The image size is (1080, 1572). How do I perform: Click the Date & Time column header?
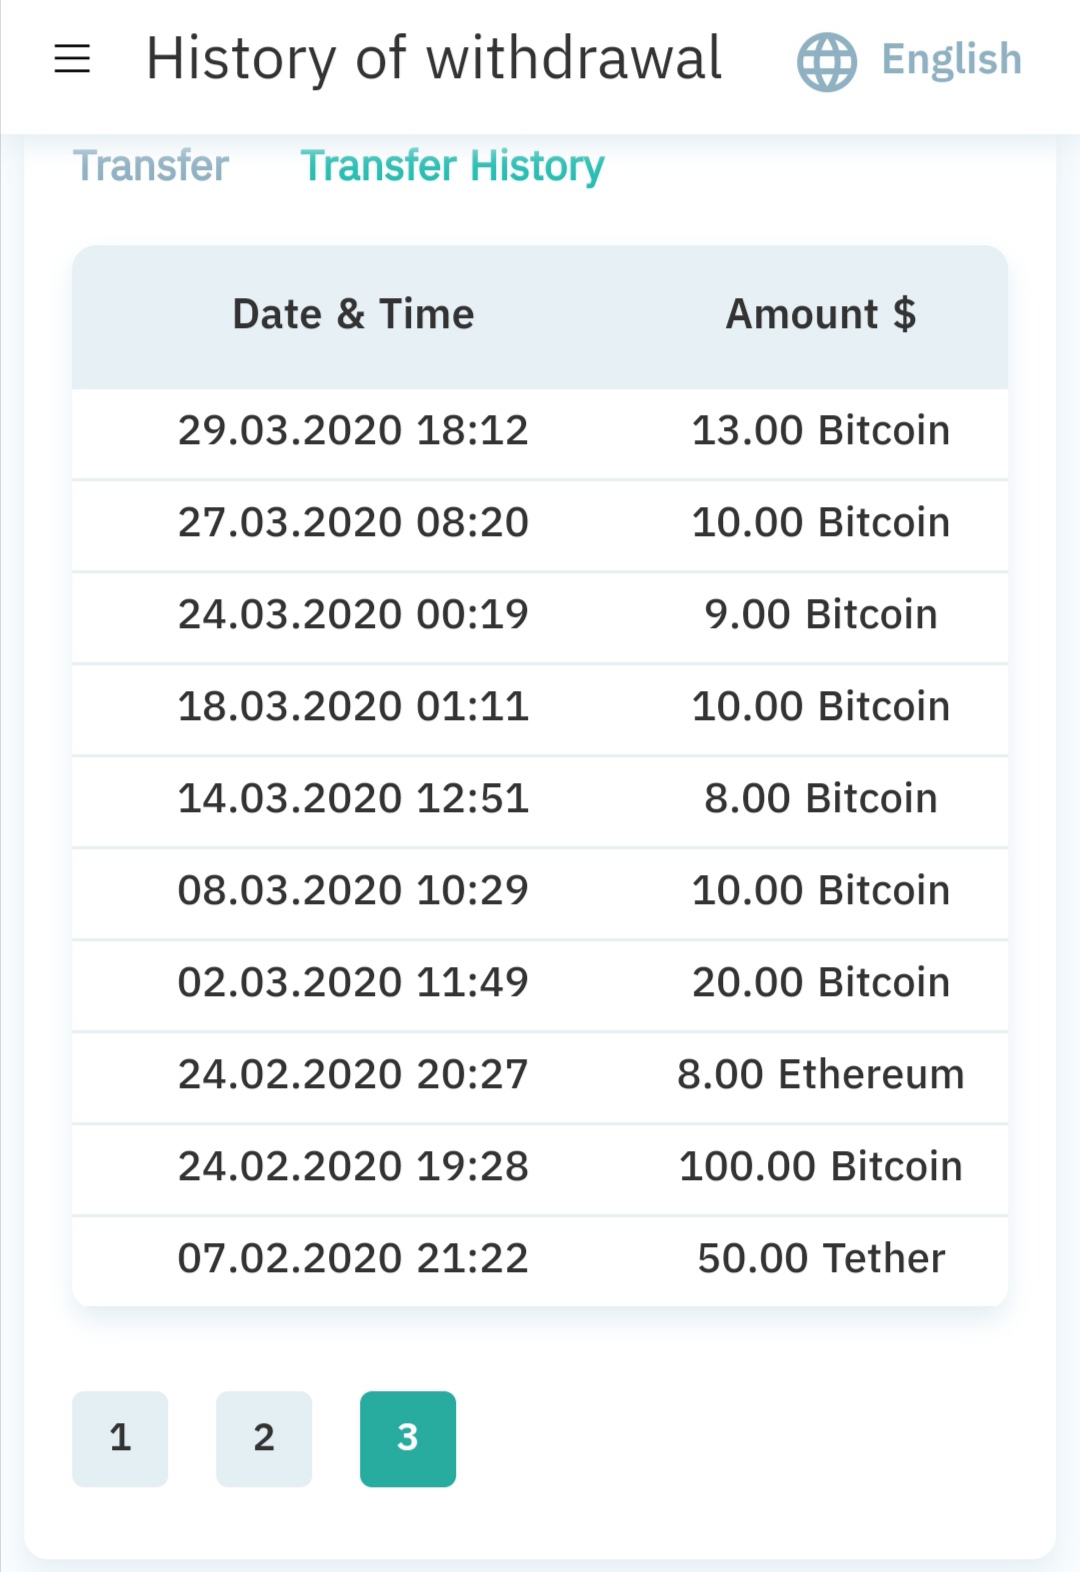(353, 315)
